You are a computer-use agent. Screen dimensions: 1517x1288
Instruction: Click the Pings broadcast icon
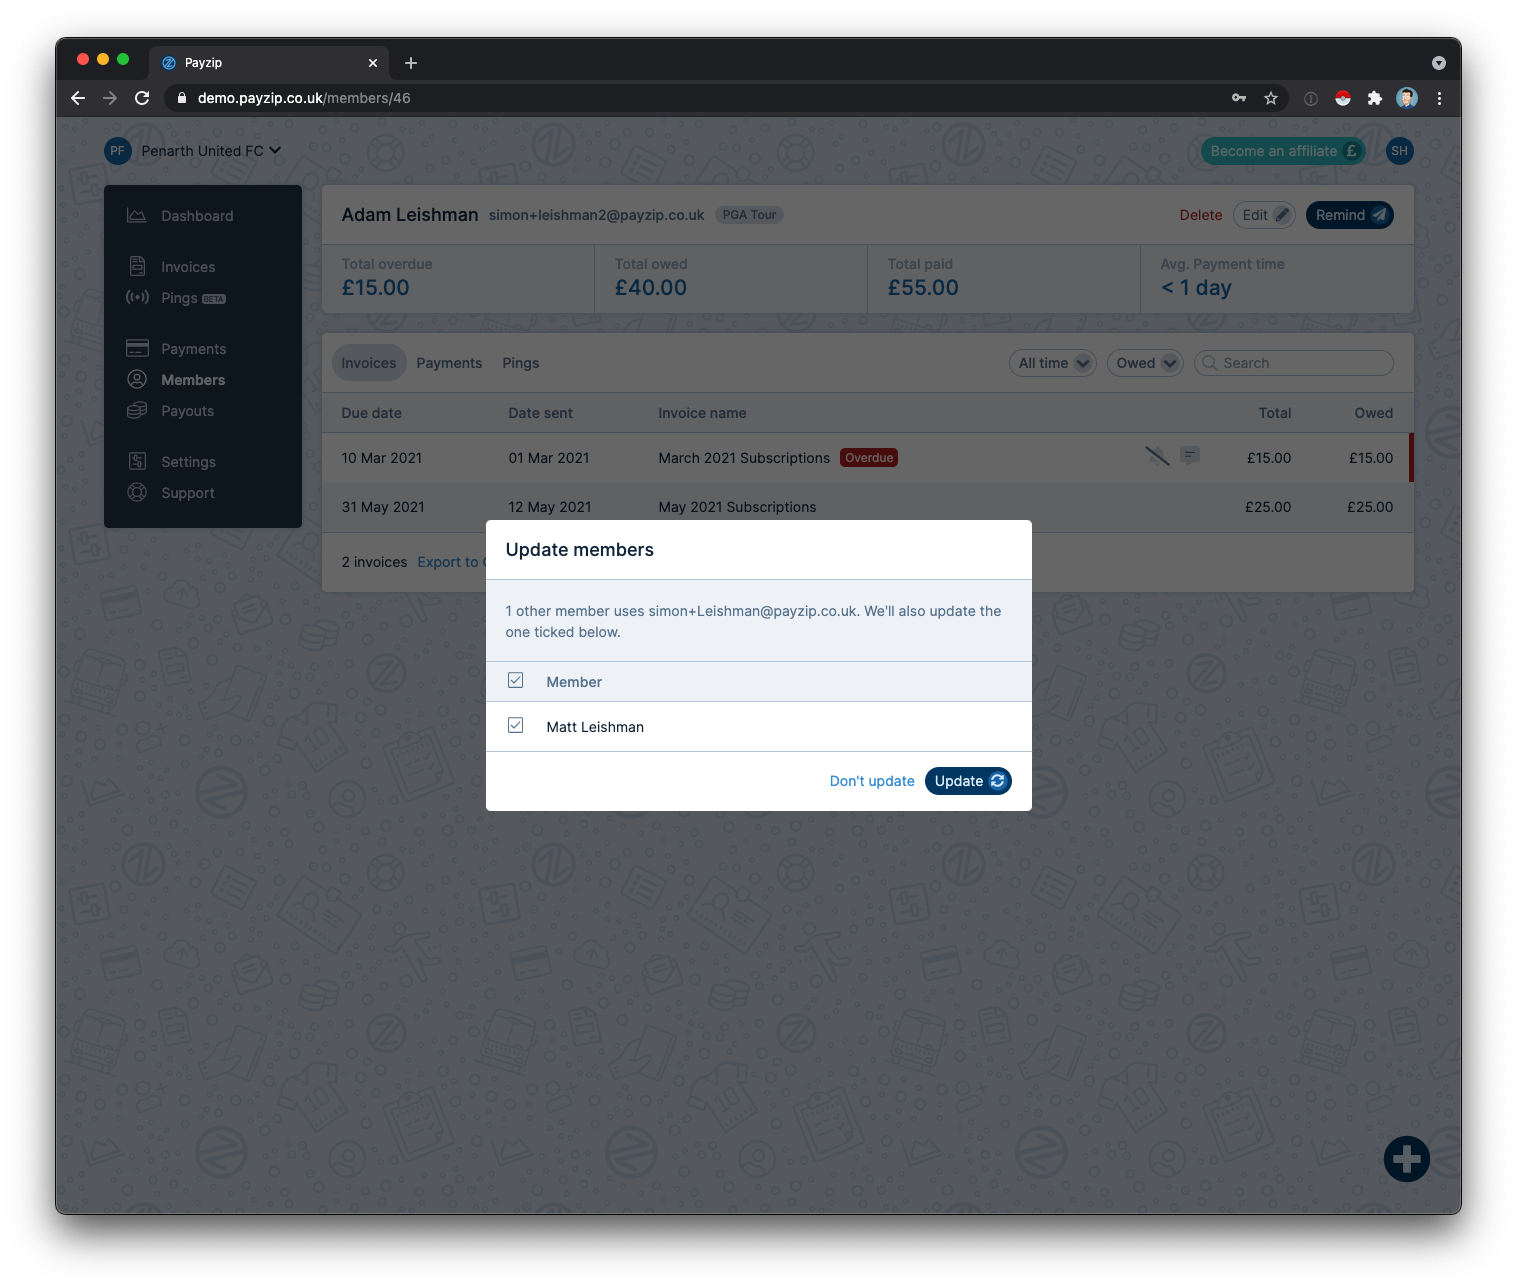137,297
